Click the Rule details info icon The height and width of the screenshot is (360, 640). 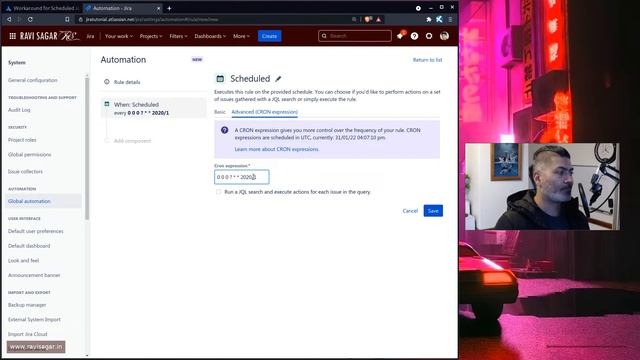[107, 82]
